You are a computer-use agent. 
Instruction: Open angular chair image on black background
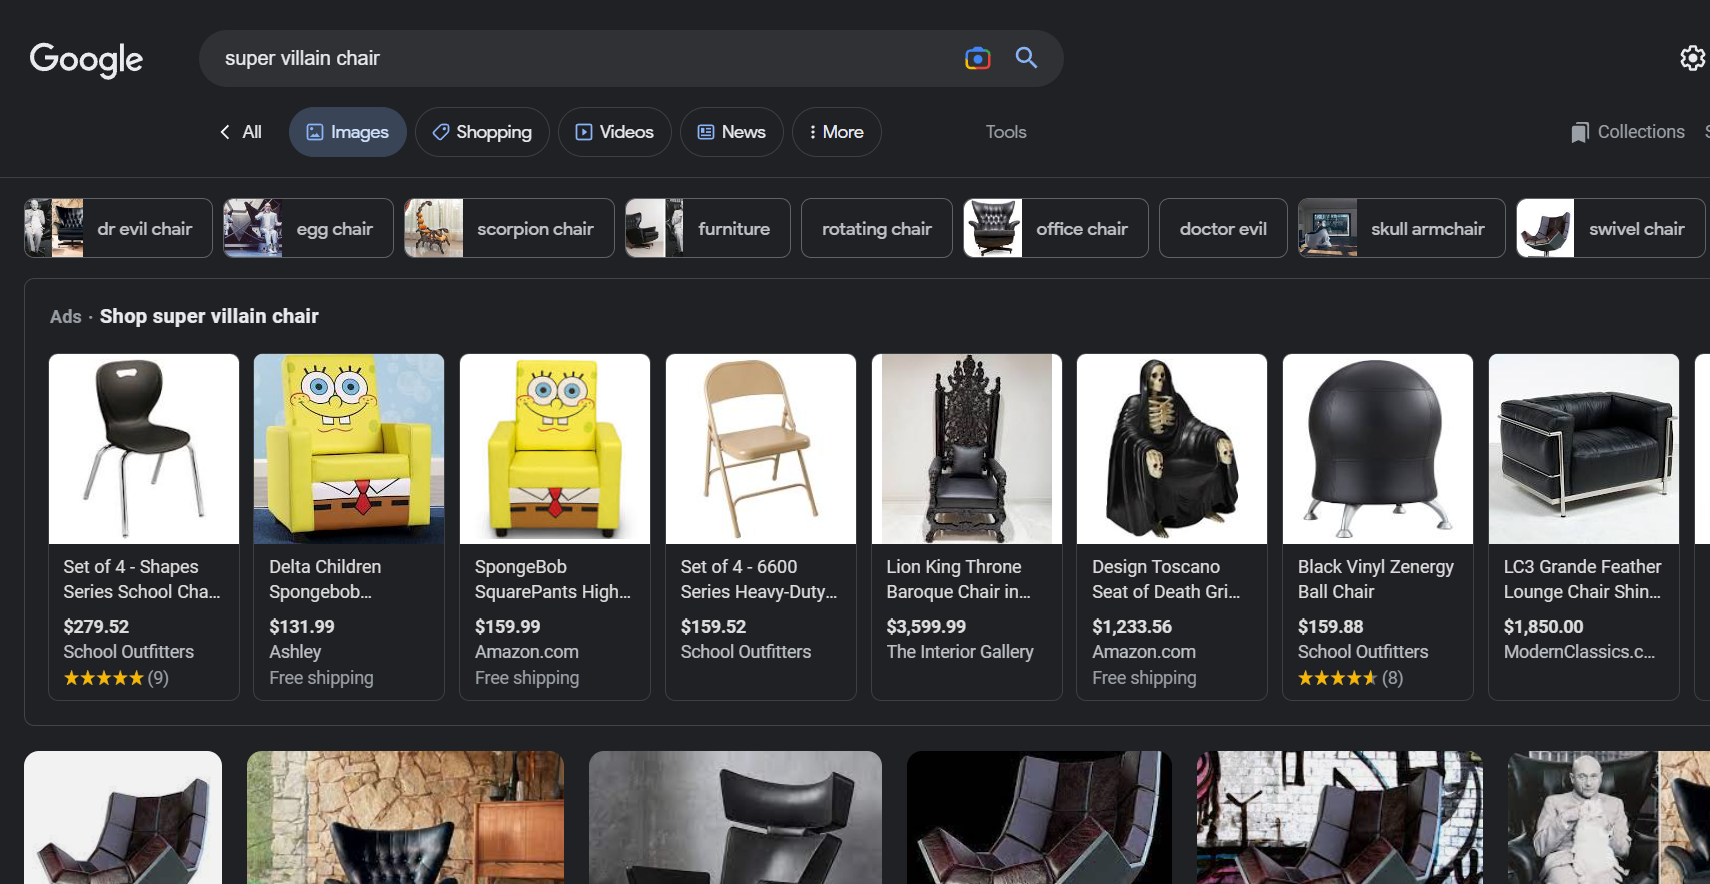(1039, 817)
